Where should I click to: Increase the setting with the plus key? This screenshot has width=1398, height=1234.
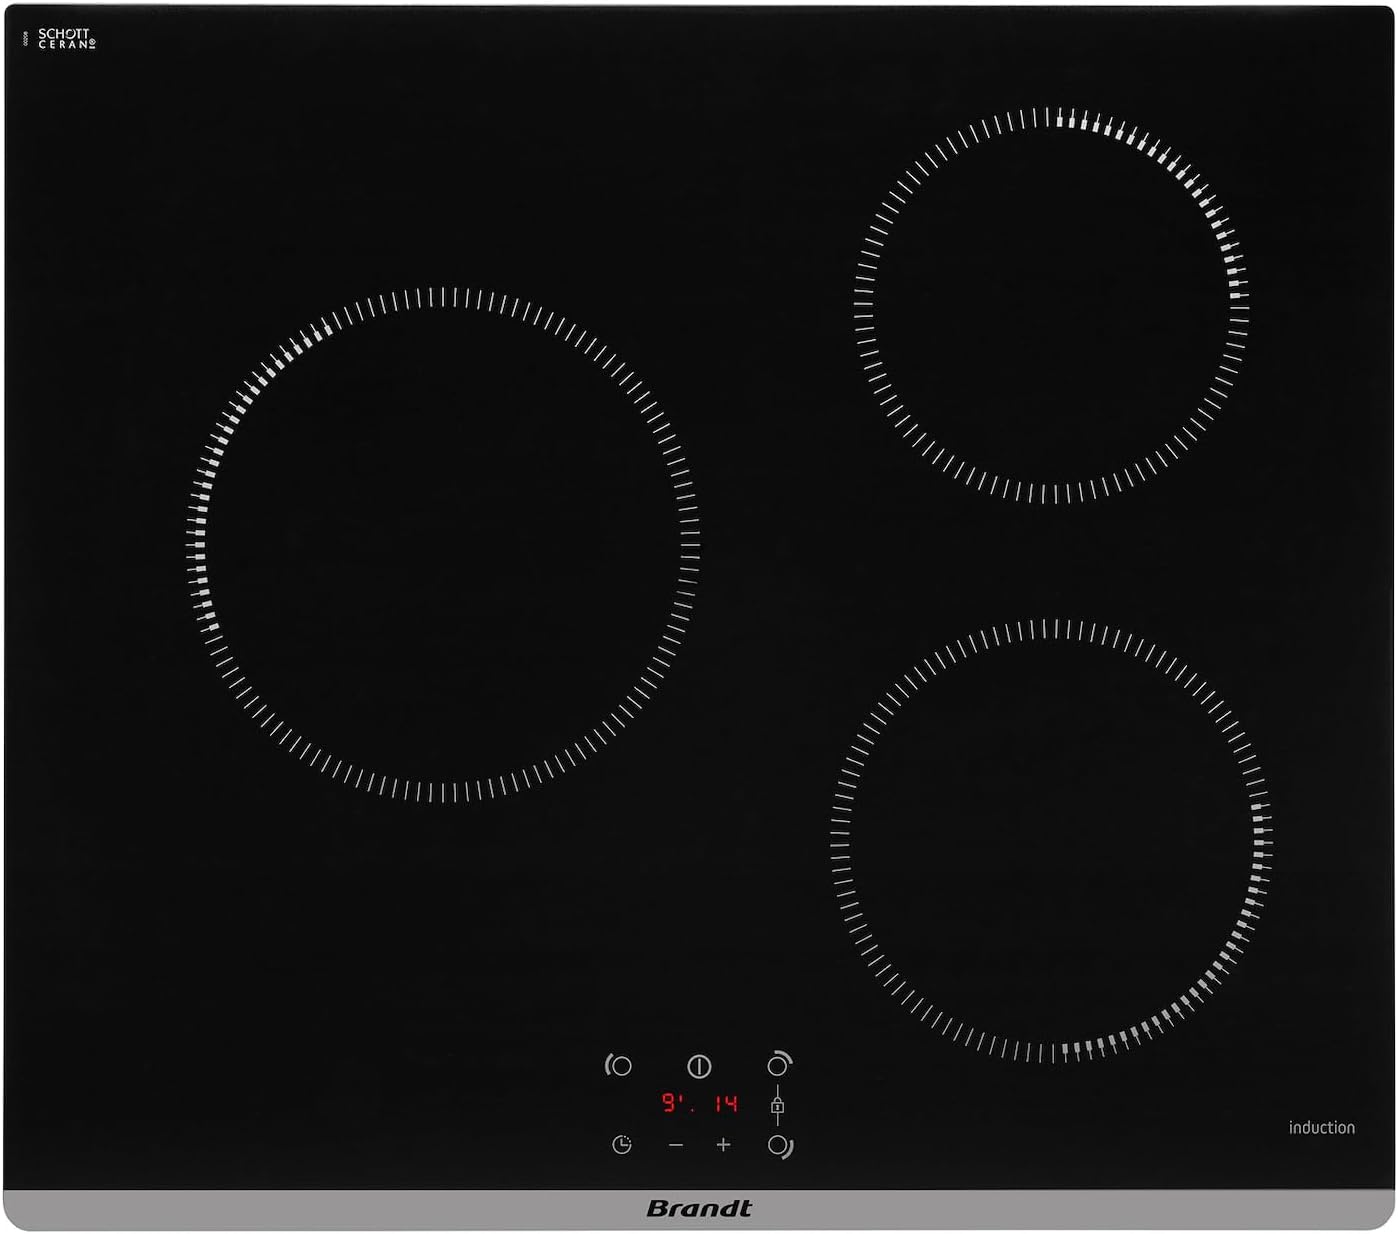[x=723, y=1145]
